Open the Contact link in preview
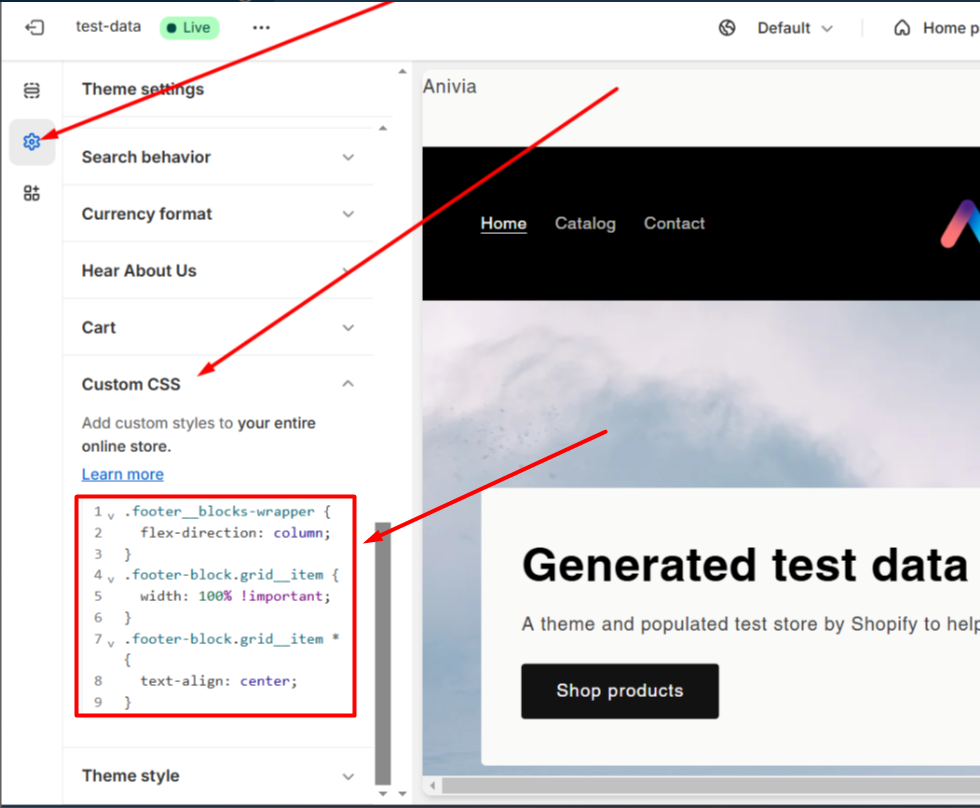 (674, 224)
